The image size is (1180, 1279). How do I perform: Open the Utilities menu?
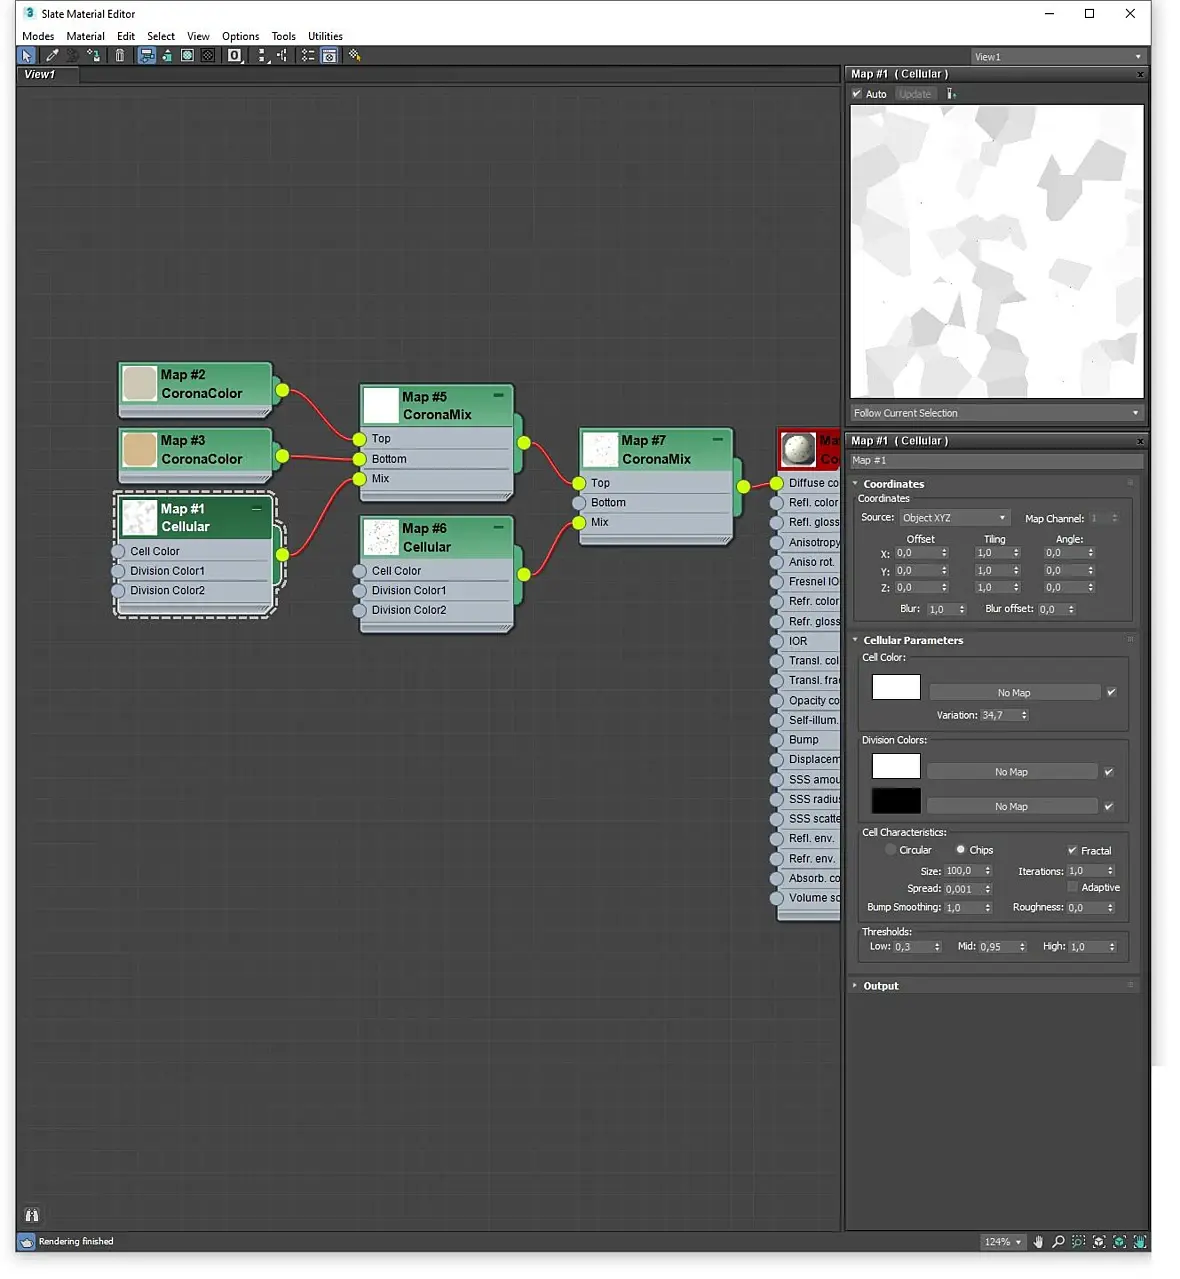[x=325, y=36]
